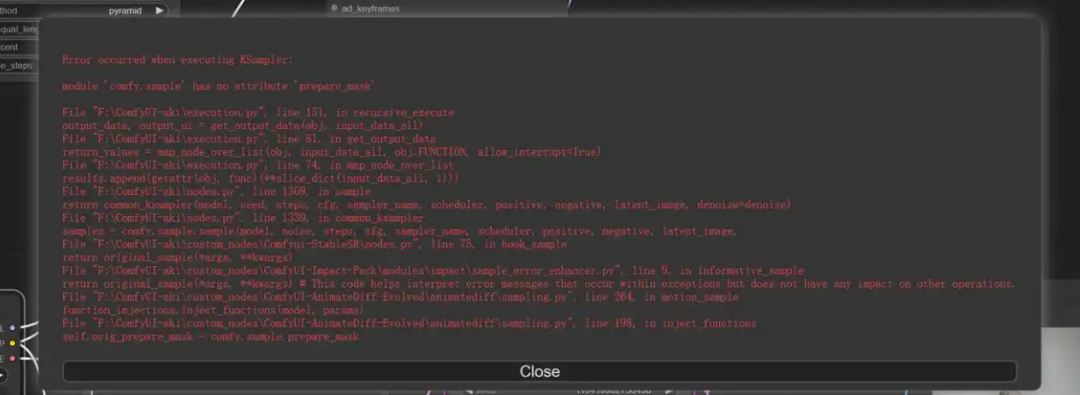Viewport: 1080px width, 395px height.
Task: Click the 'Error occurred when executing KSampler' heading
Action: pyautogui.click(x=178, y=60)
